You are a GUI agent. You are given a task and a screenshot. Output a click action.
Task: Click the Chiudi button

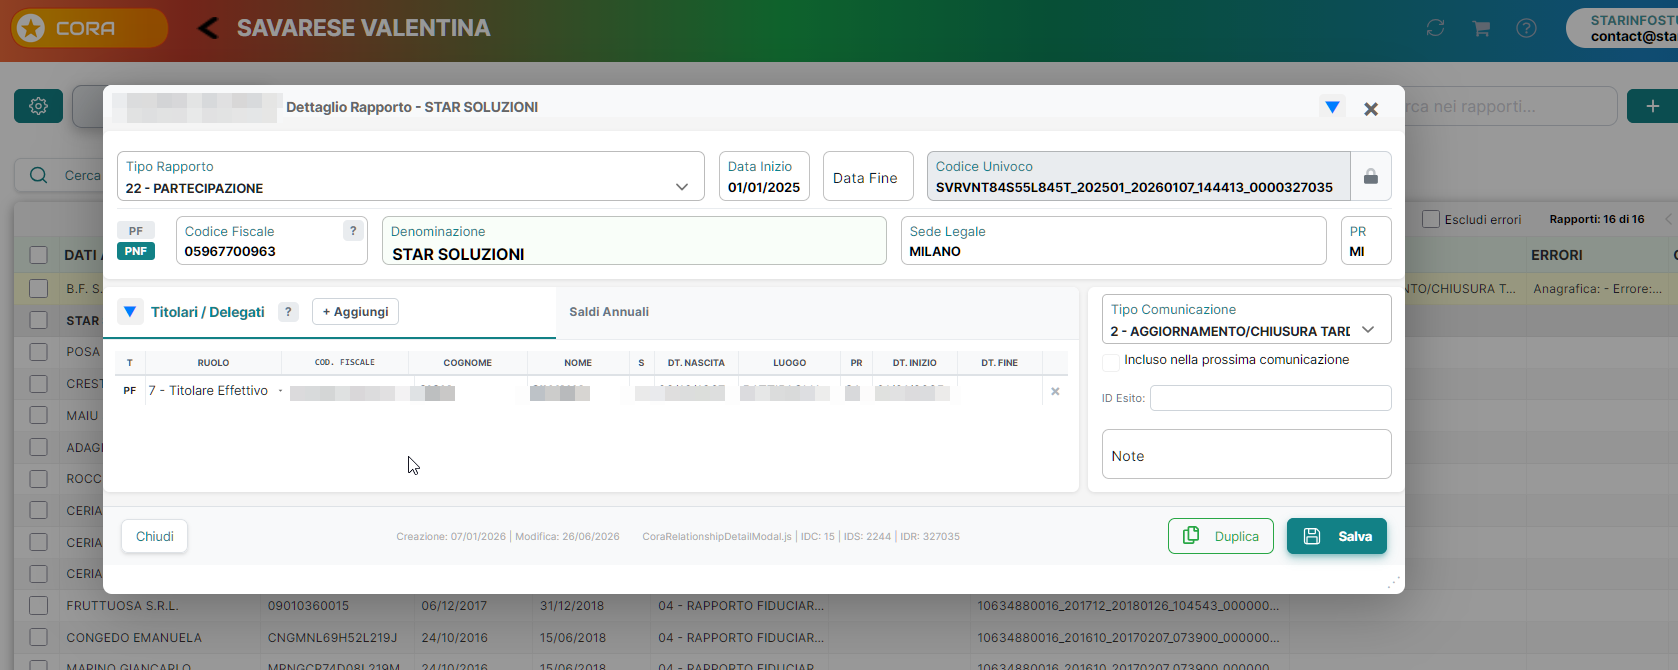pos(155,536)
